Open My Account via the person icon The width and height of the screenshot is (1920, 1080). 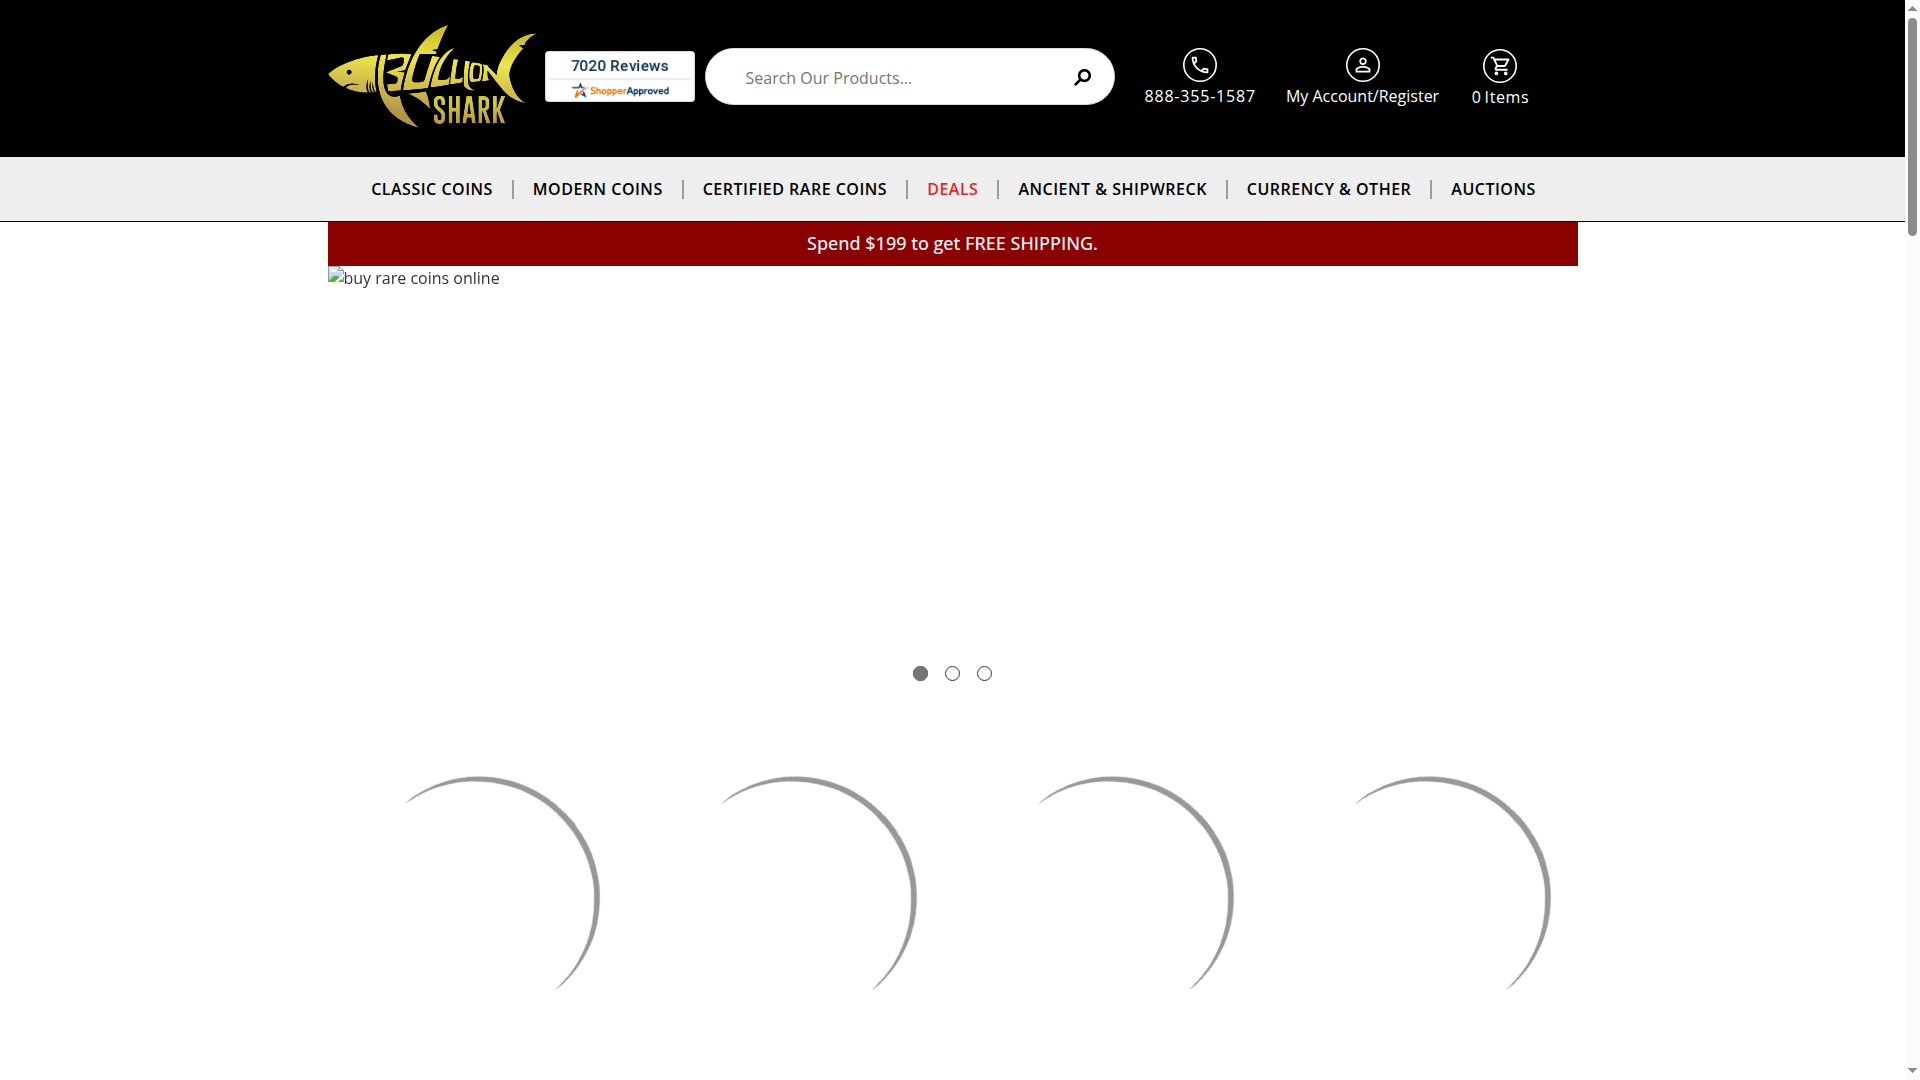1362,65
